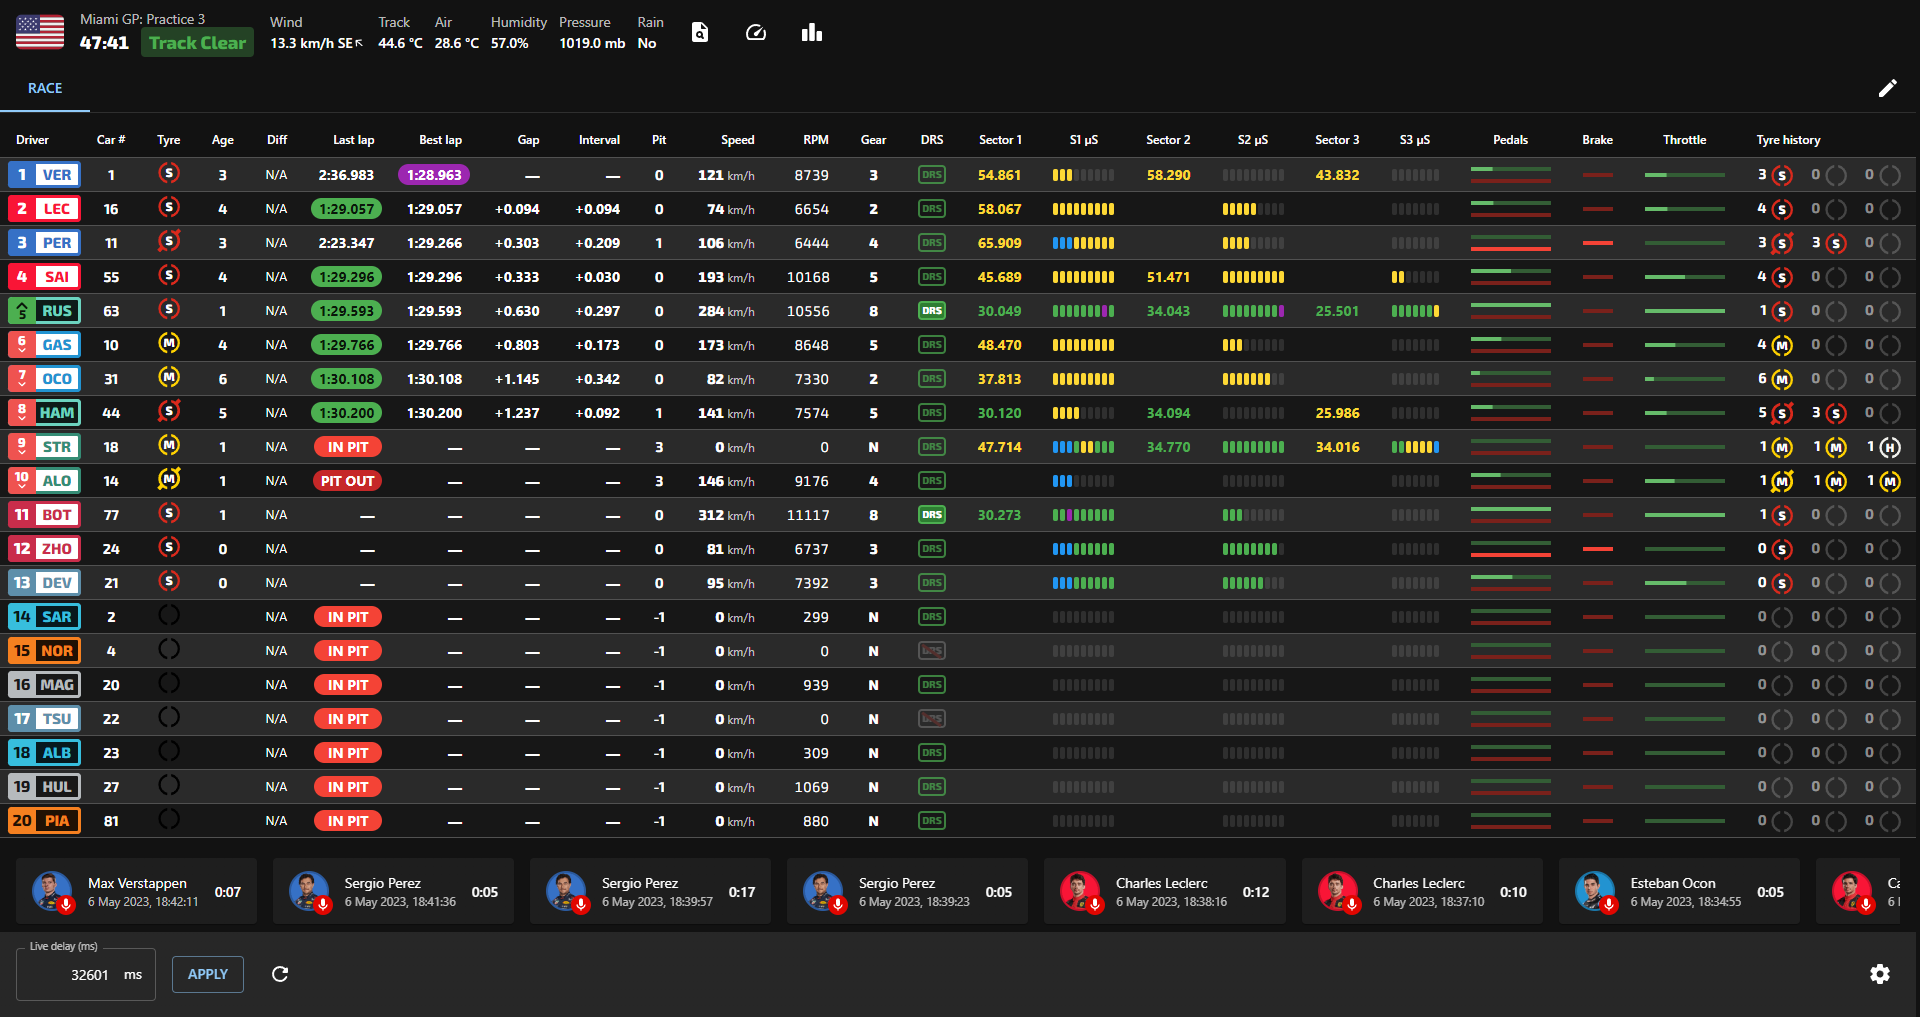Select the RACE tab
Viewport: 1920px width, 1017px height.
click(x=45, y=88)
